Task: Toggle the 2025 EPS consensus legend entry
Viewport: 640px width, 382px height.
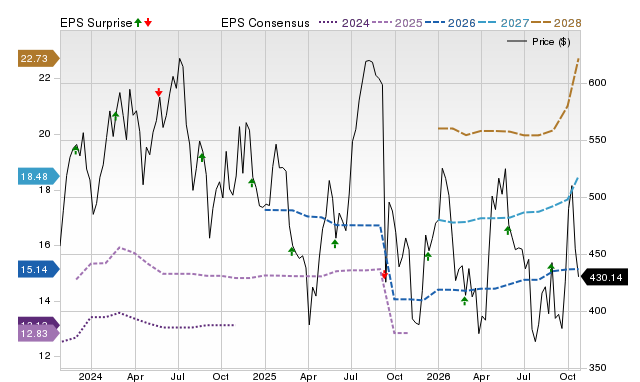Action: point(397,23)
